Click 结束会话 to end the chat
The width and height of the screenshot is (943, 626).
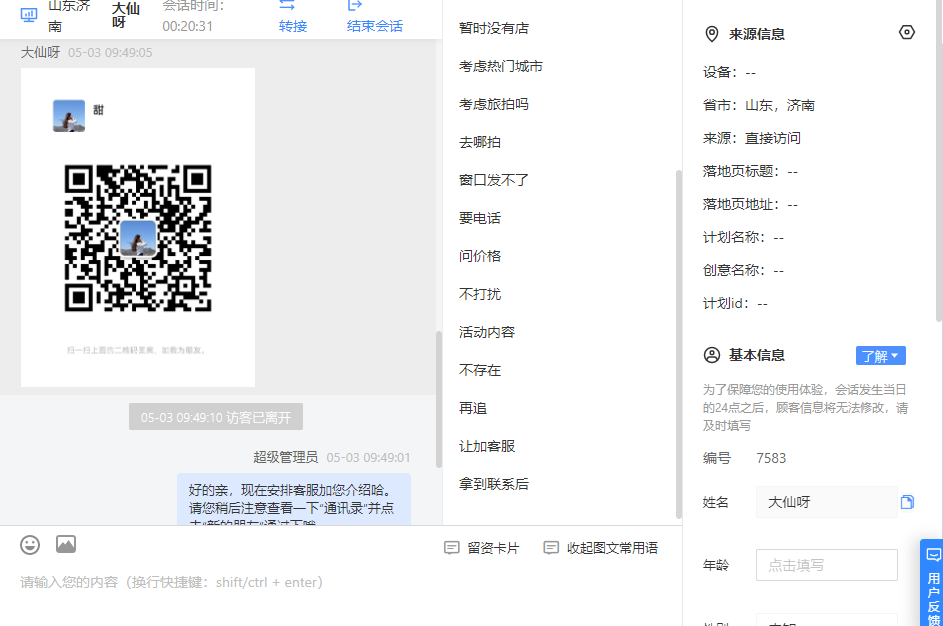coord(375,26)
